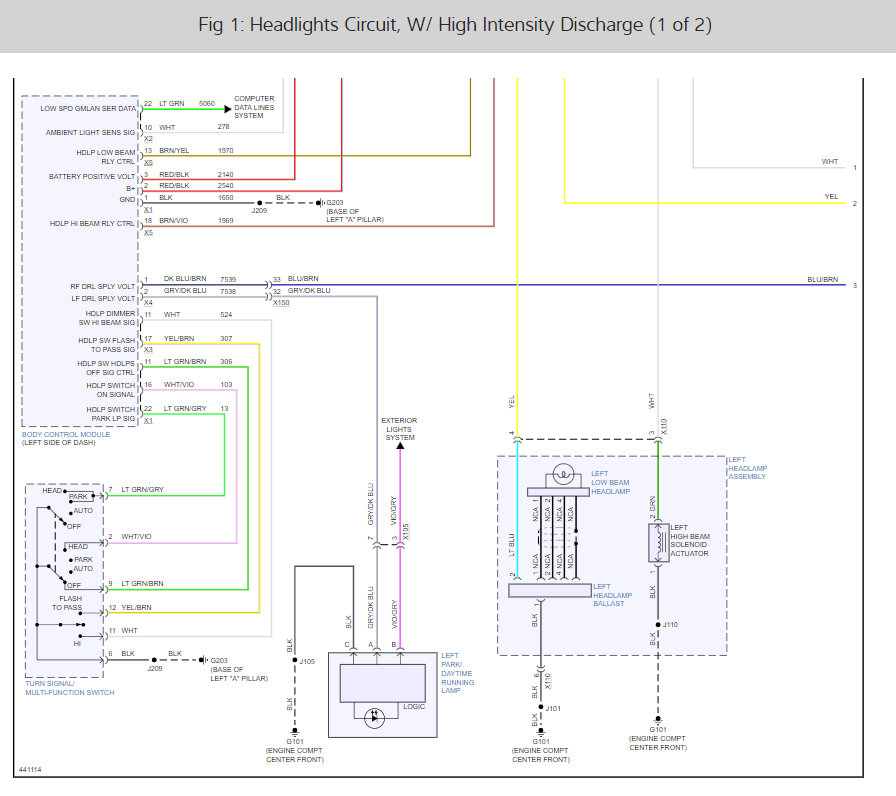Screen dimensions: 896x796
Task: Click 'FLASH TO PASS' switch position label
Action: coord(67,603)
